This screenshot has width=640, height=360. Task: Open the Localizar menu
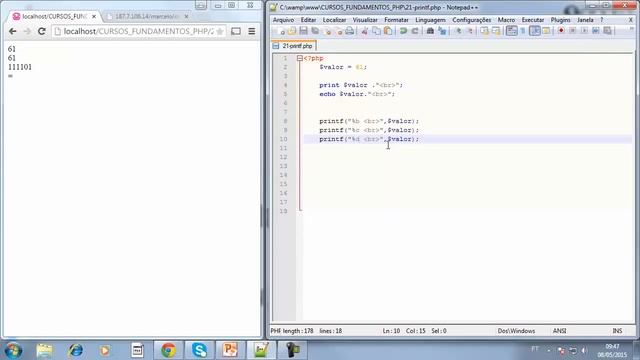pyautogui.click(x=334, y=20)
